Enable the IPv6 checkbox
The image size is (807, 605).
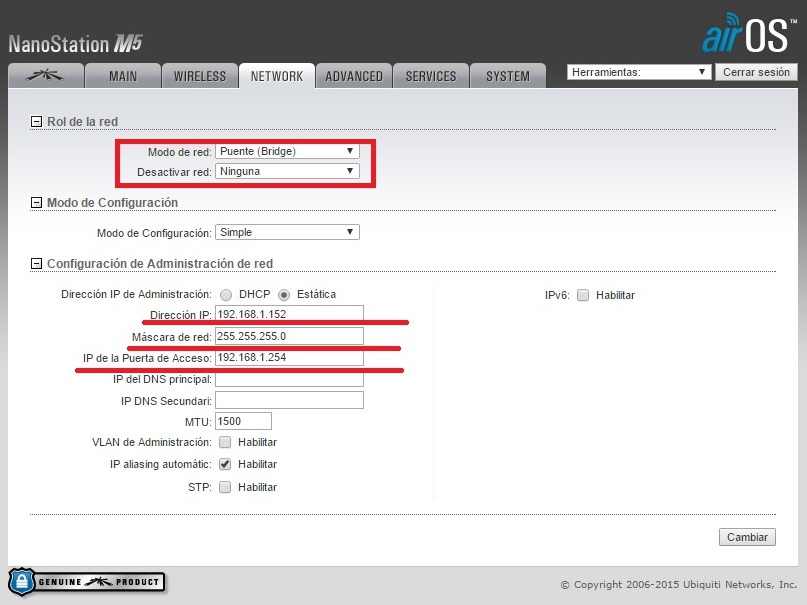(583, 295)
